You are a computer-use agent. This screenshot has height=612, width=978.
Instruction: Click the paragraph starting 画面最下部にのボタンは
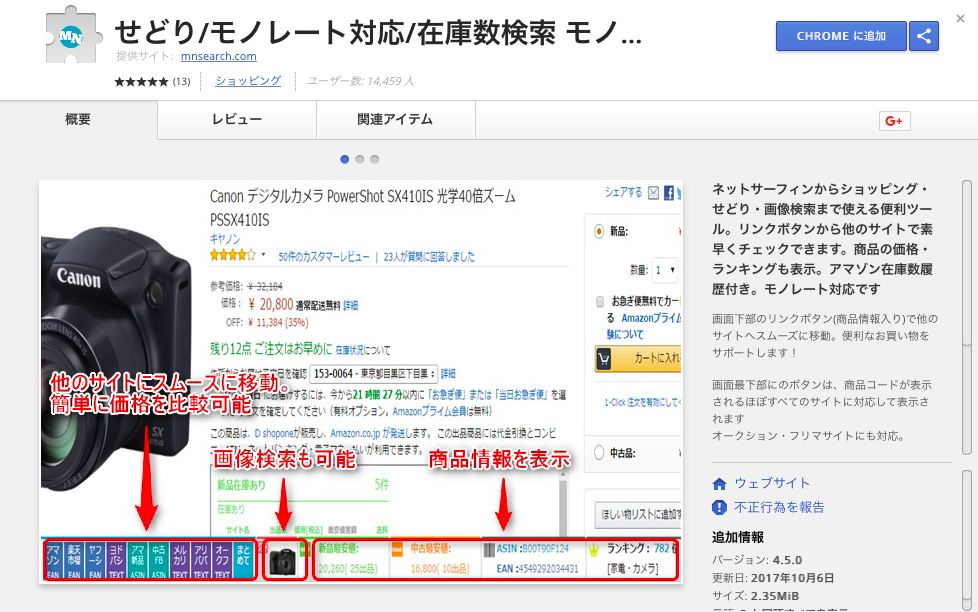tap(822, 410)
